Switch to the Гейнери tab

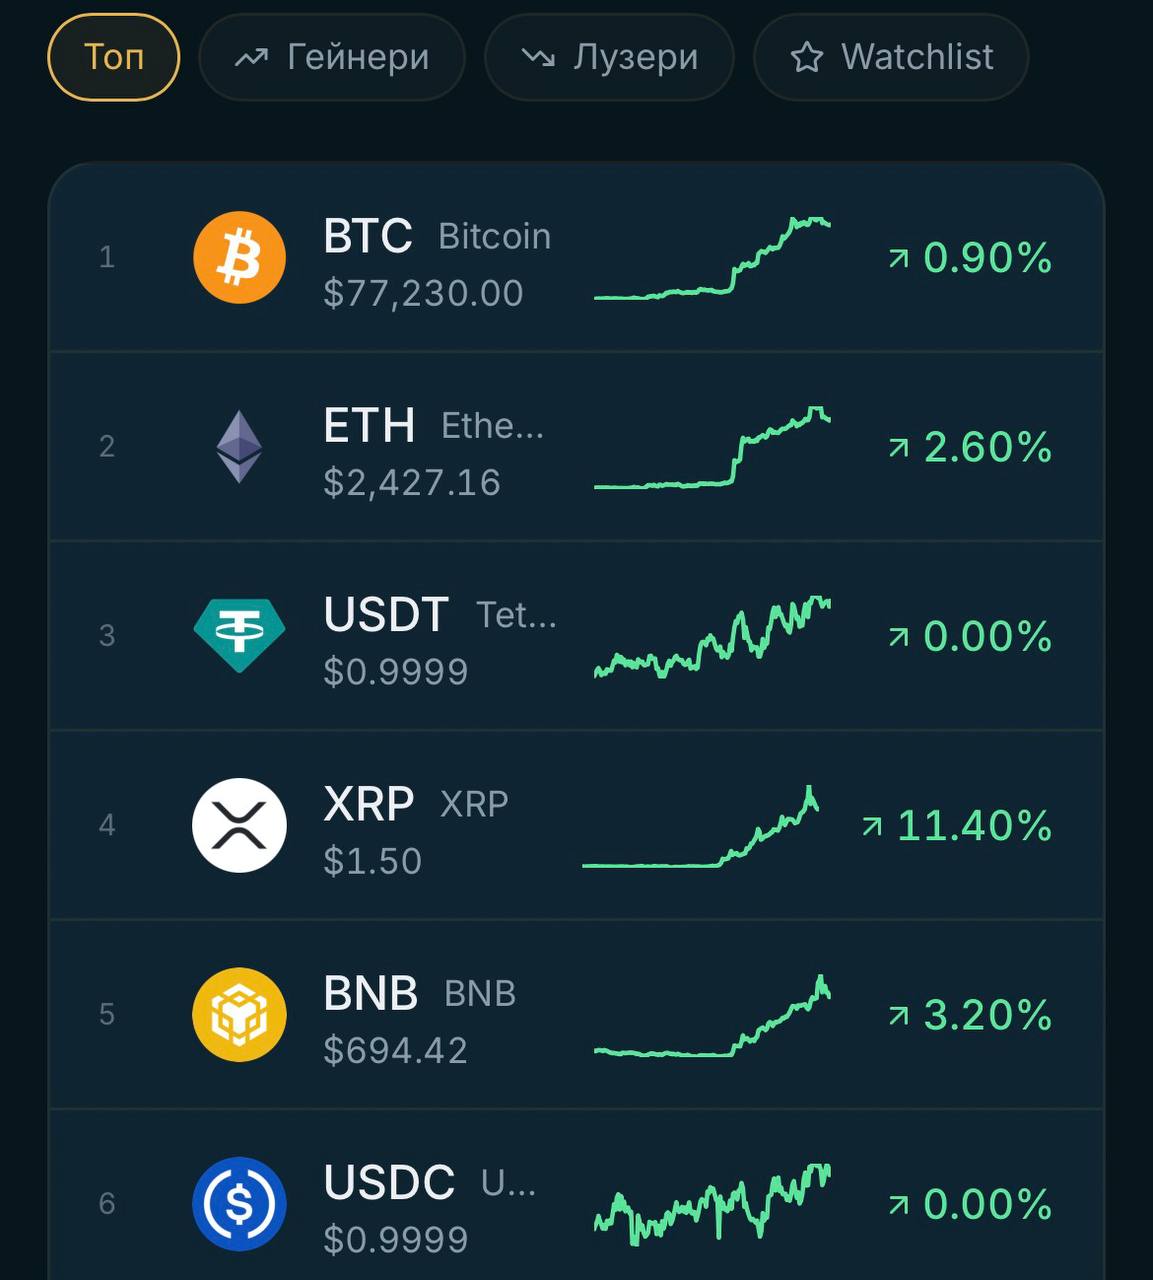tap(332, 57)
